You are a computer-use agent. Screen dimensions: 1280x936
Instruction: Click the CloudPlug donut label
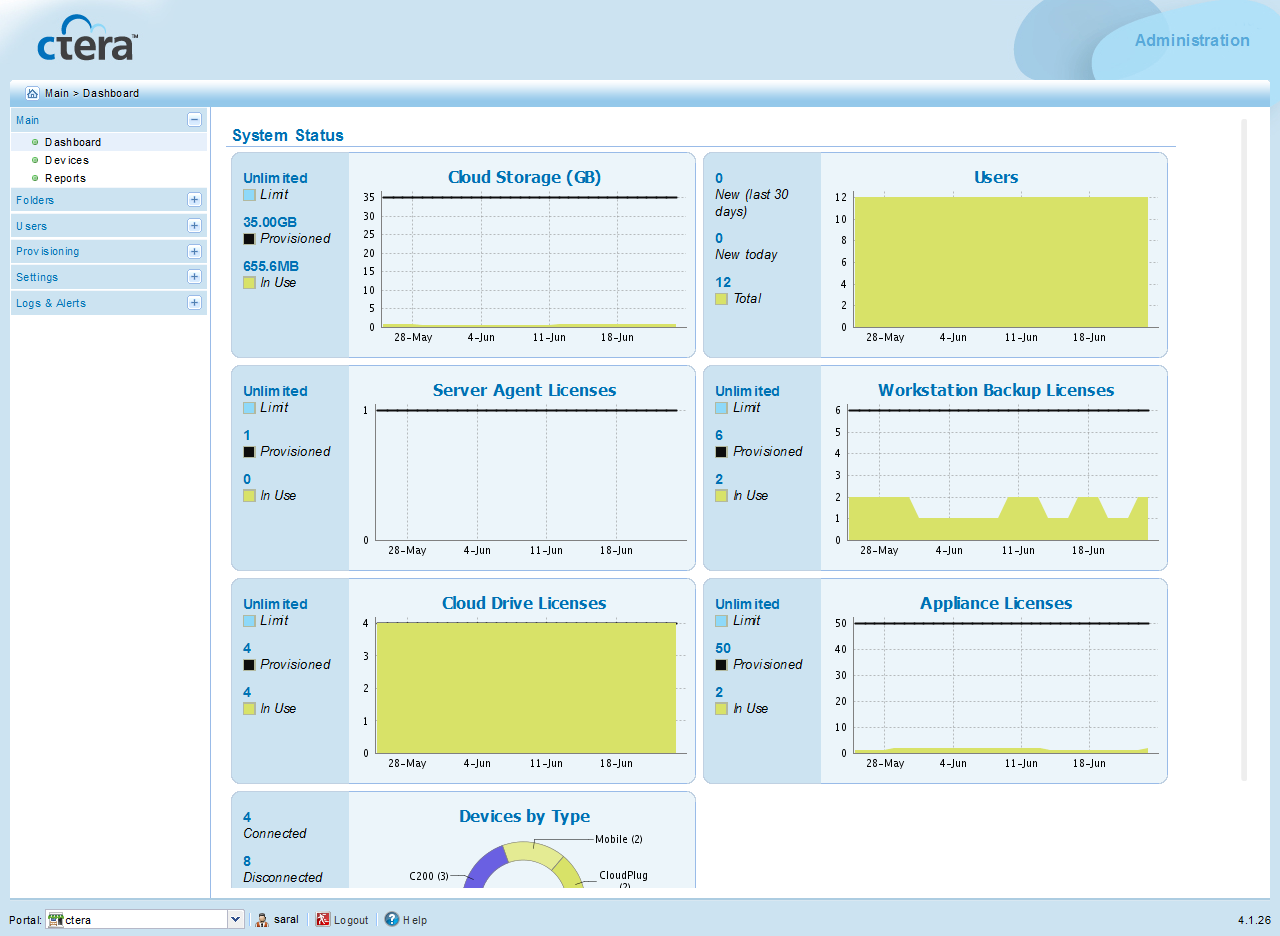(623, 880)
